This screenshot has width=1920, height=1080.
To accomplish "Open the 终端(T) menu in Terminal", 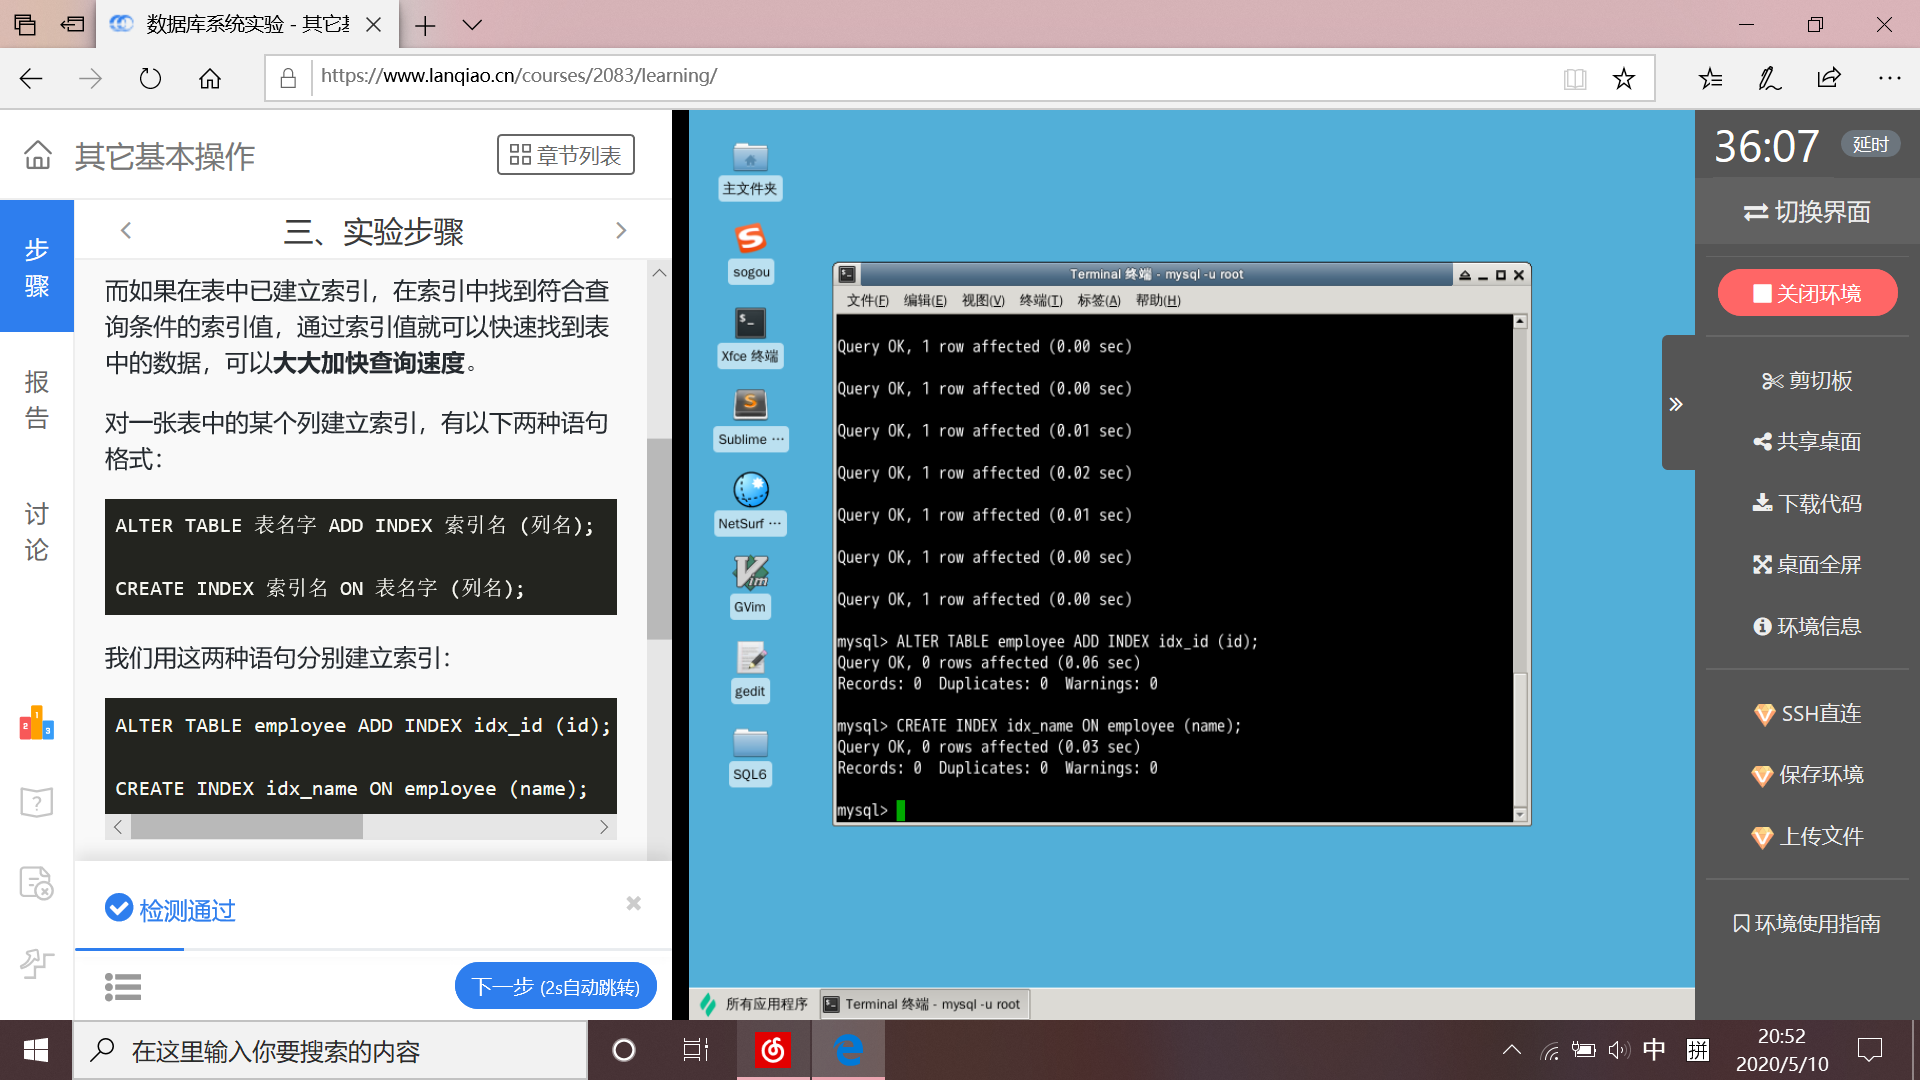I will click(x=1040, y=300).
